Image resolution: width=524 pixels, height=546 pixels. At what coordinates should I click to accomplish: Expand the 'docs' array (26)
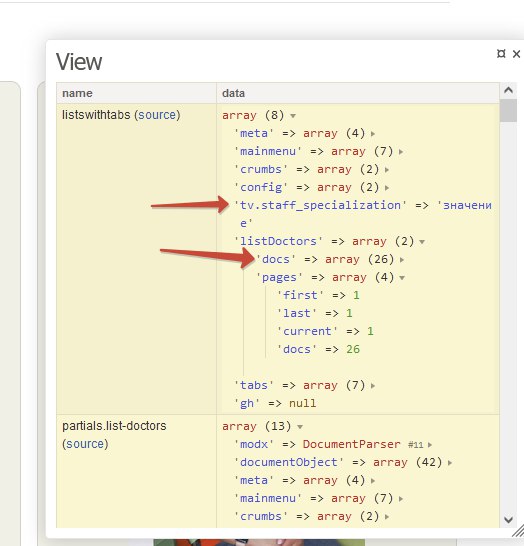(402, 260)
